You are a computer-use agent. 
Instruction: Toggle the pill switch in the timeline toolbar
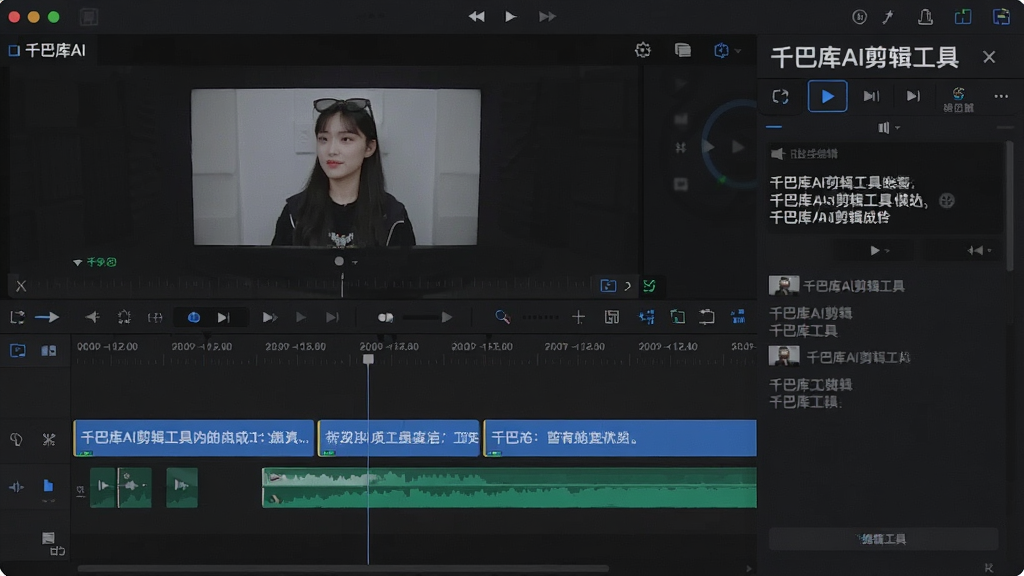tap(385, 317)
